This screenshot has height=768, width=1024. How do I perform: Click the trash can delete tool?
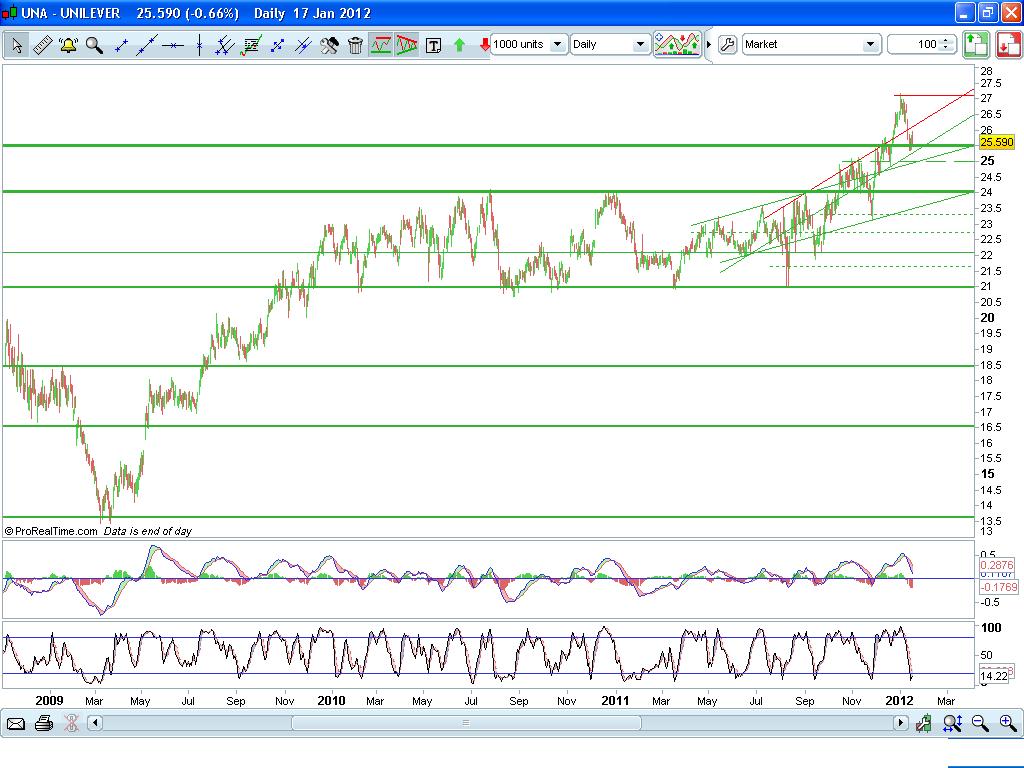pyautogui.click(x=355, y=45)
